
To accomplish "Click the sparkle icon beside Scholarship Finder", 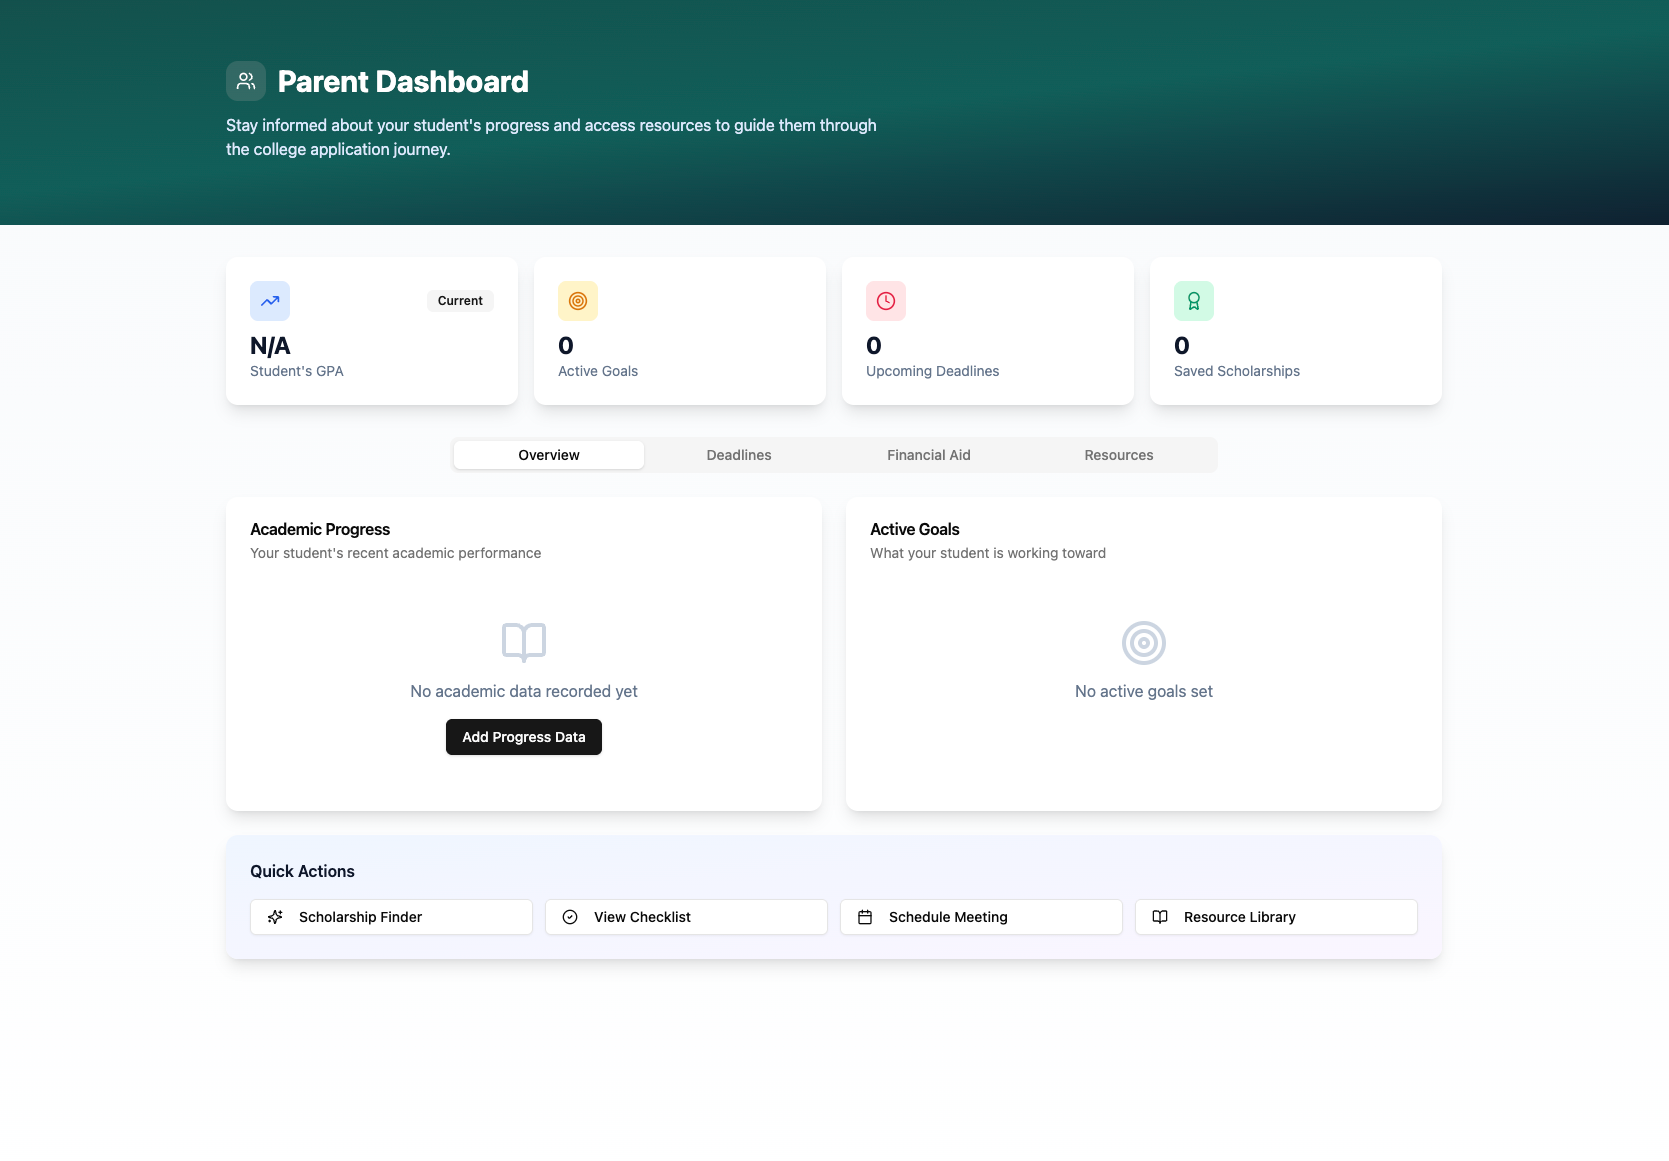I will [275, 917].
